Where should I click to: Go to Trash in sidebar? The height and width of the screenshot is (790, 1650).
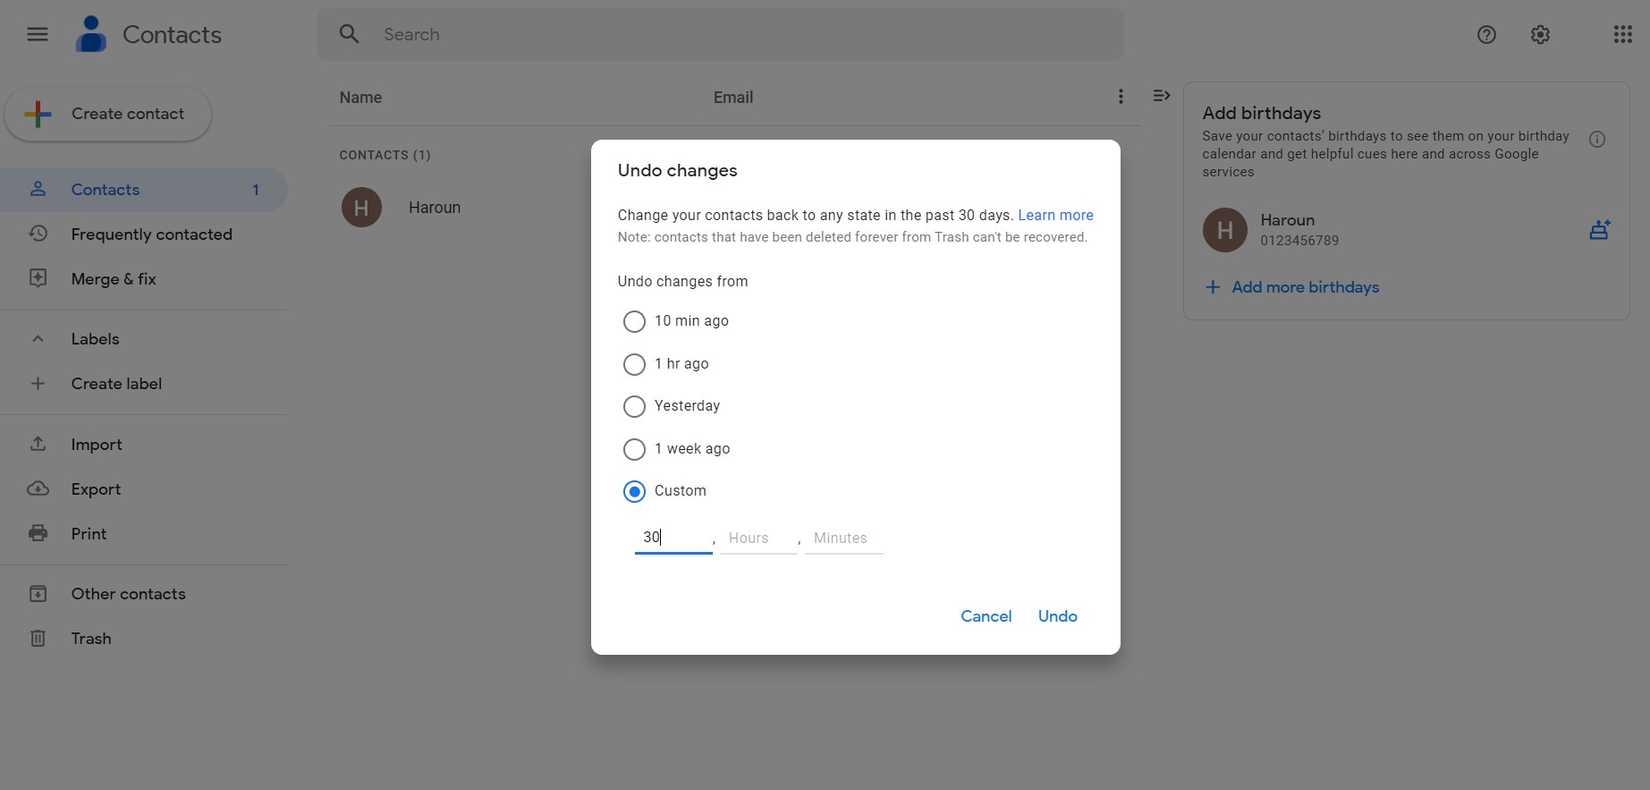pyautogui.click(x=91, y=638)
